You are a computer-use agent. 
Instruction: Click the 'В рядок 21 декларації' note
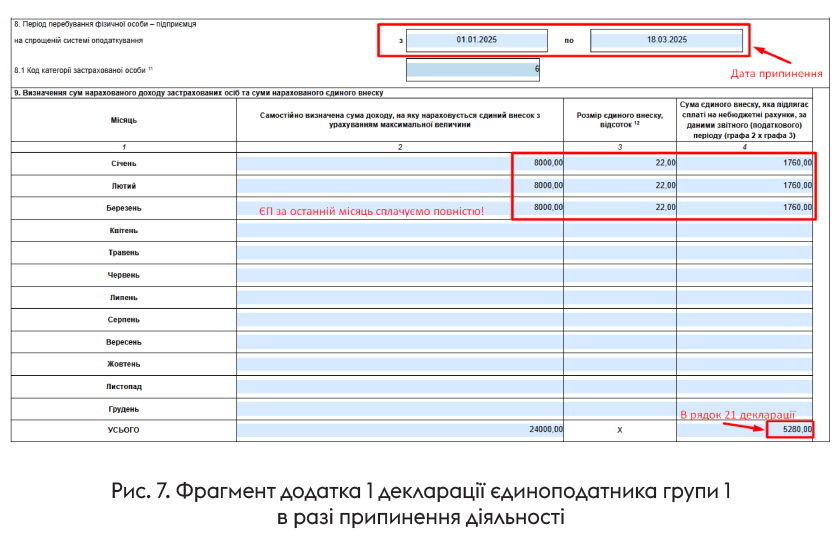point(737,413)
